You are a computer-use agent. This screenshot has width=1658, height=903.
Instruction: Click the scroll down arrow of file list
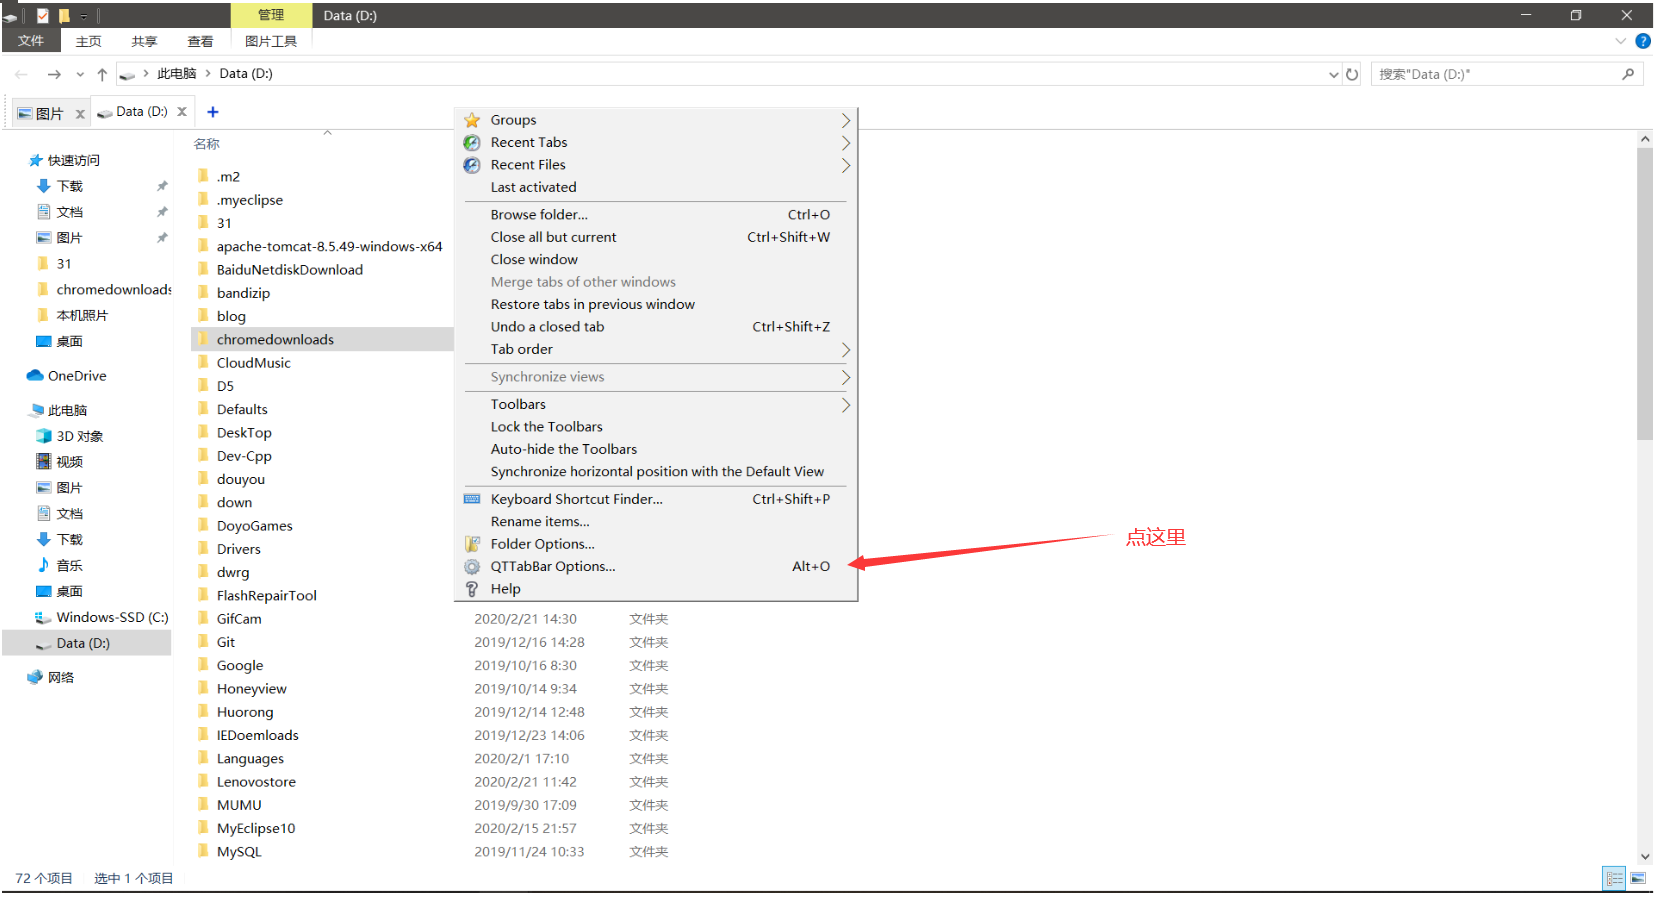click(x=1645, y=857)
